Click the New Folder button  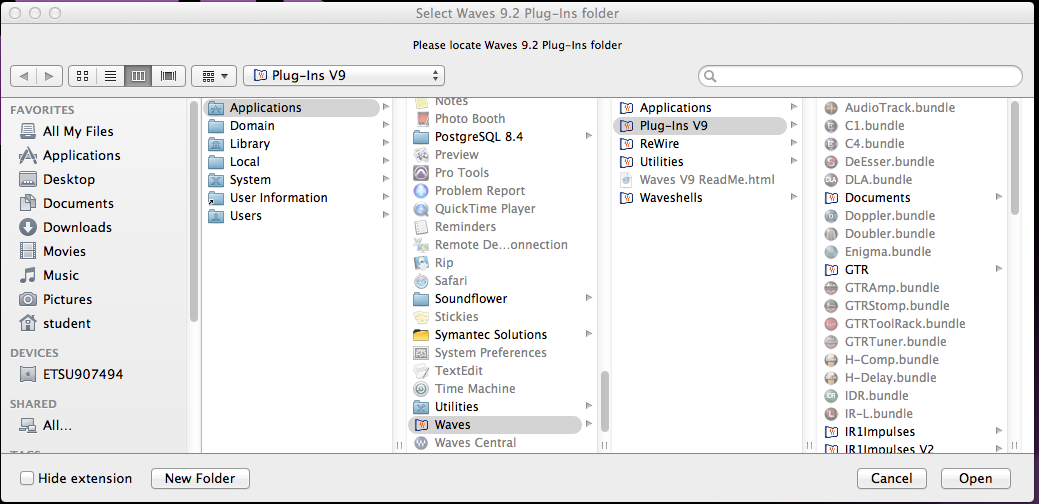click(200, 479)
